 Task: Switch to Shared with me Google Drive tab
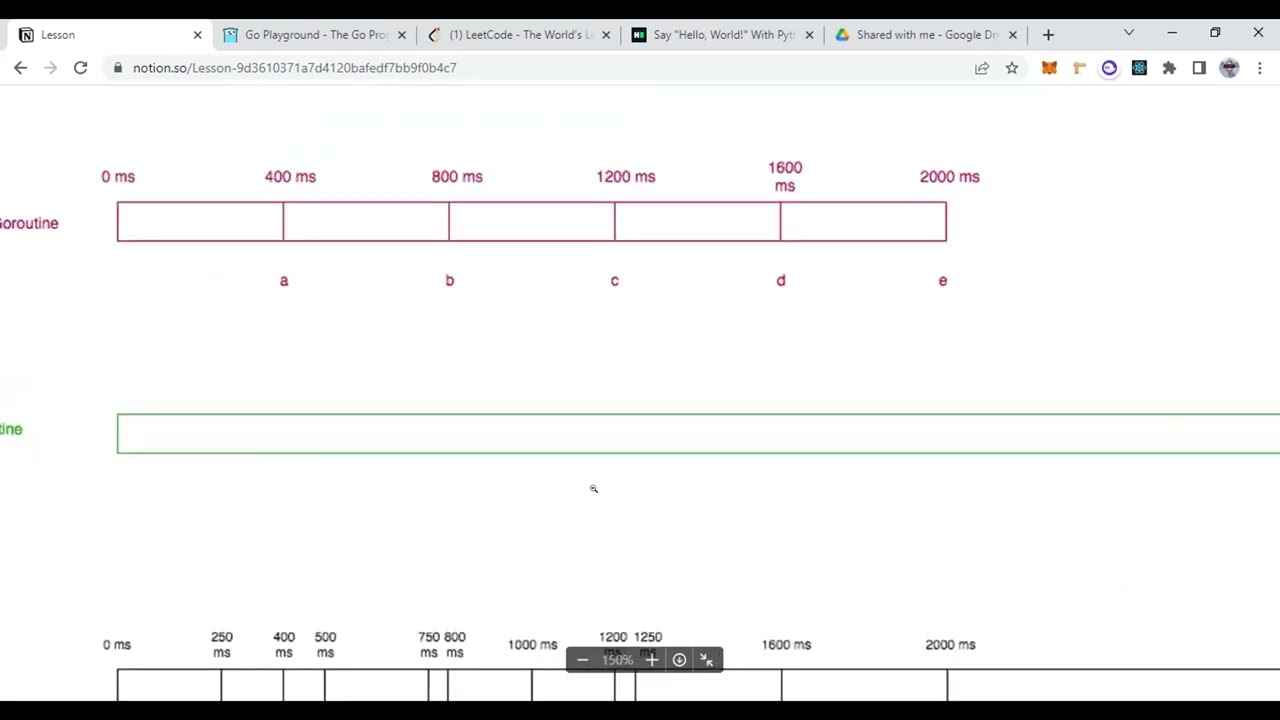click(x=927, y=34)
